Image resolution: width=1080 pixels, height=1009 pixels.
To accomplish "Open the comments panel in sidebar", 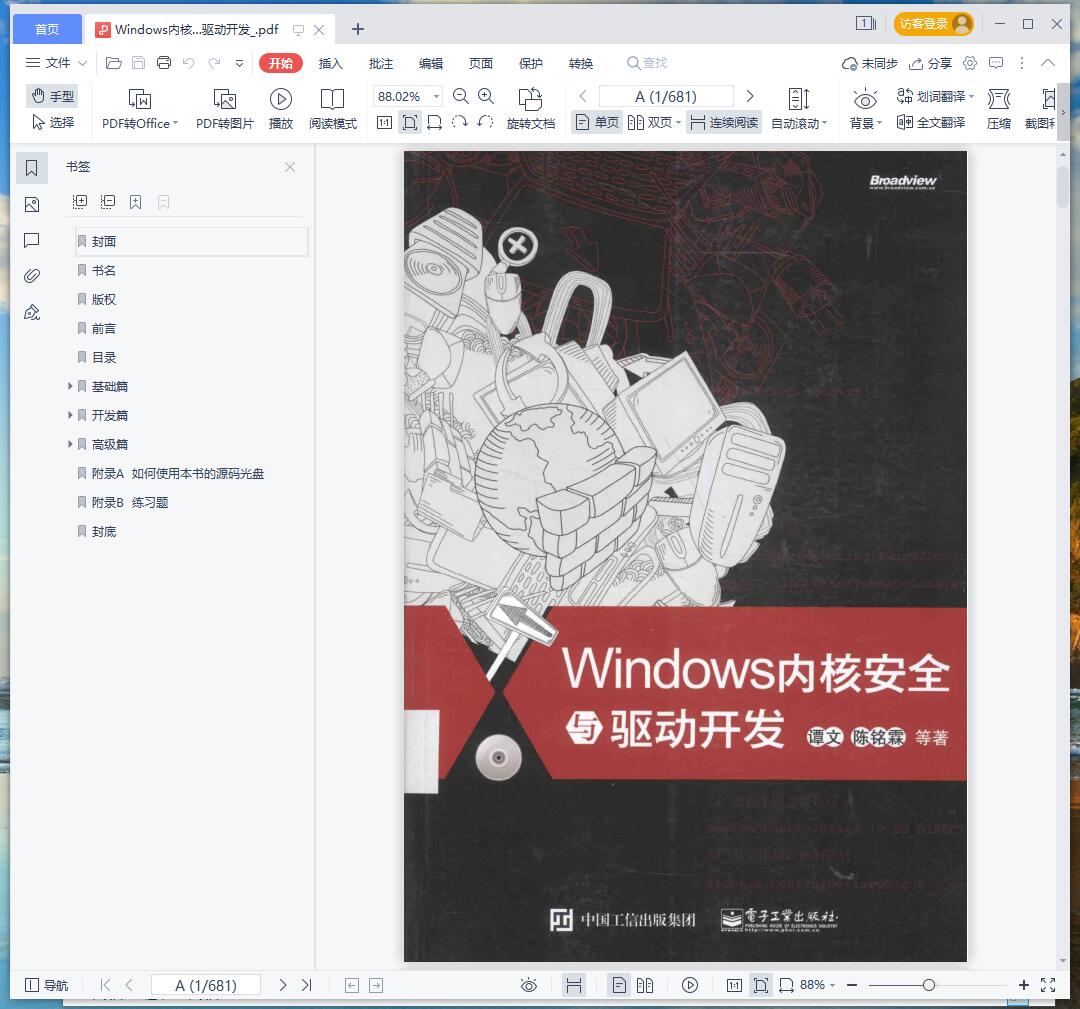I will point(32,240).
